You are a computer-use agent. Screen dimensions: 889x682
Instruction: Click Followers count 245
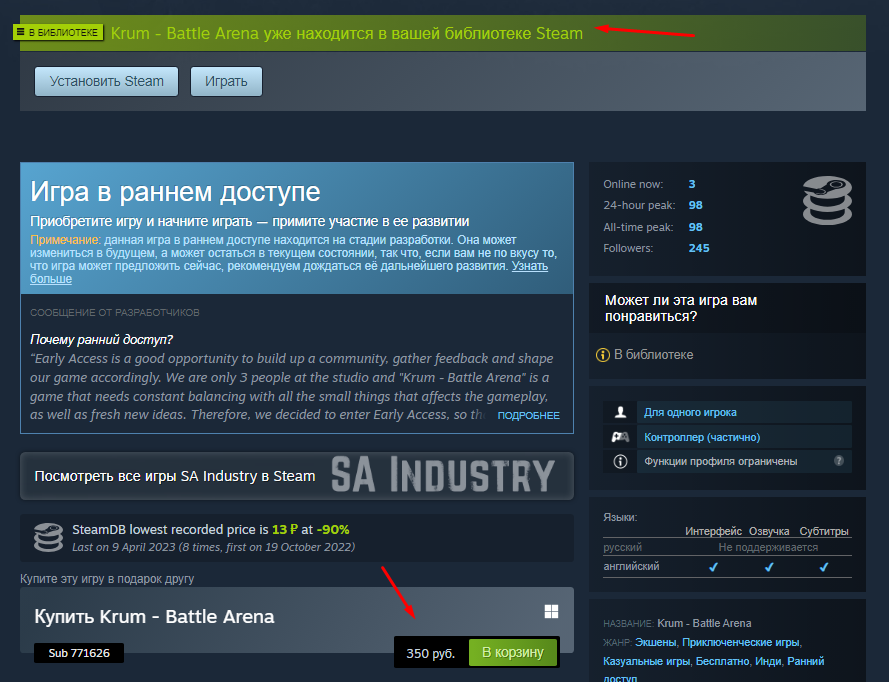point(699,248)
